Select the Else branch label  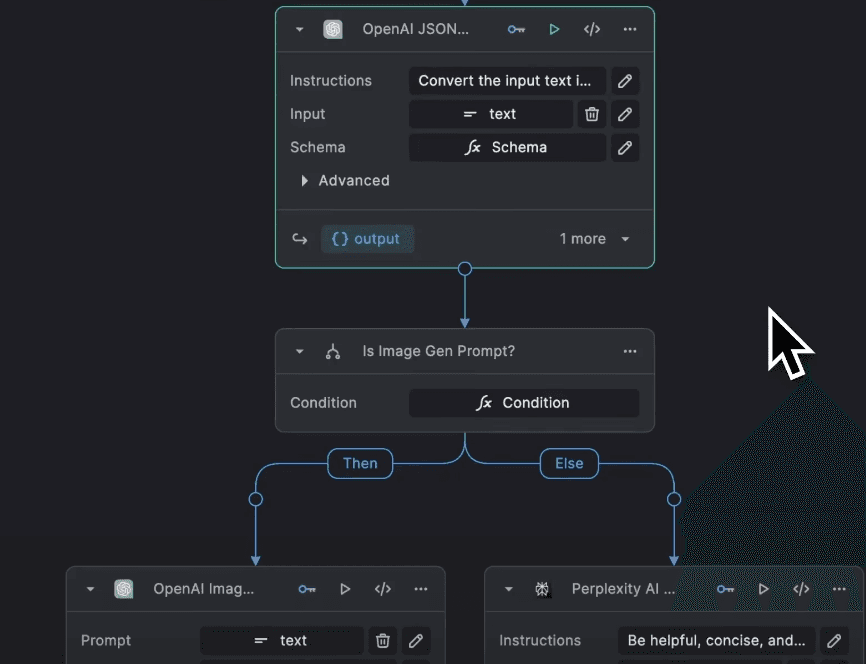pyautogui.click(x=569, y=463)
